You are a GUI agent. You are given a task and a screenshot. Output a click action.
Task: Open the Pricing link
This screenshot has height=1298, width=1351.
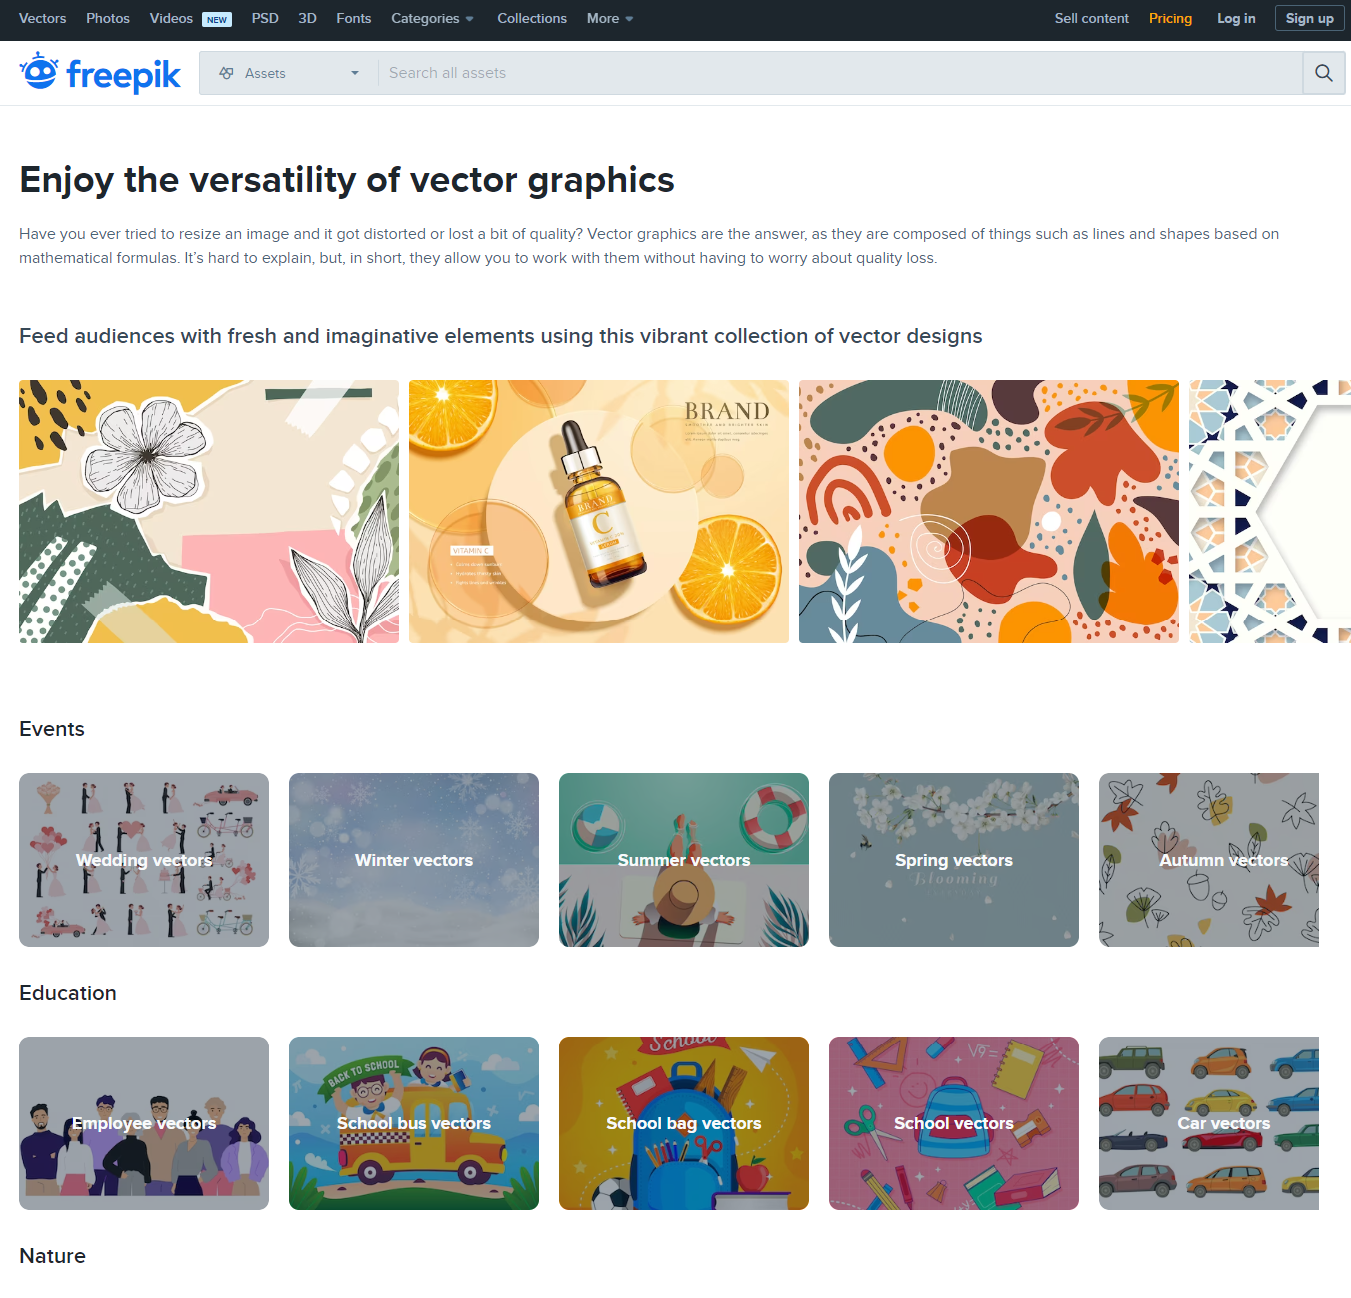click(1170, 19)
